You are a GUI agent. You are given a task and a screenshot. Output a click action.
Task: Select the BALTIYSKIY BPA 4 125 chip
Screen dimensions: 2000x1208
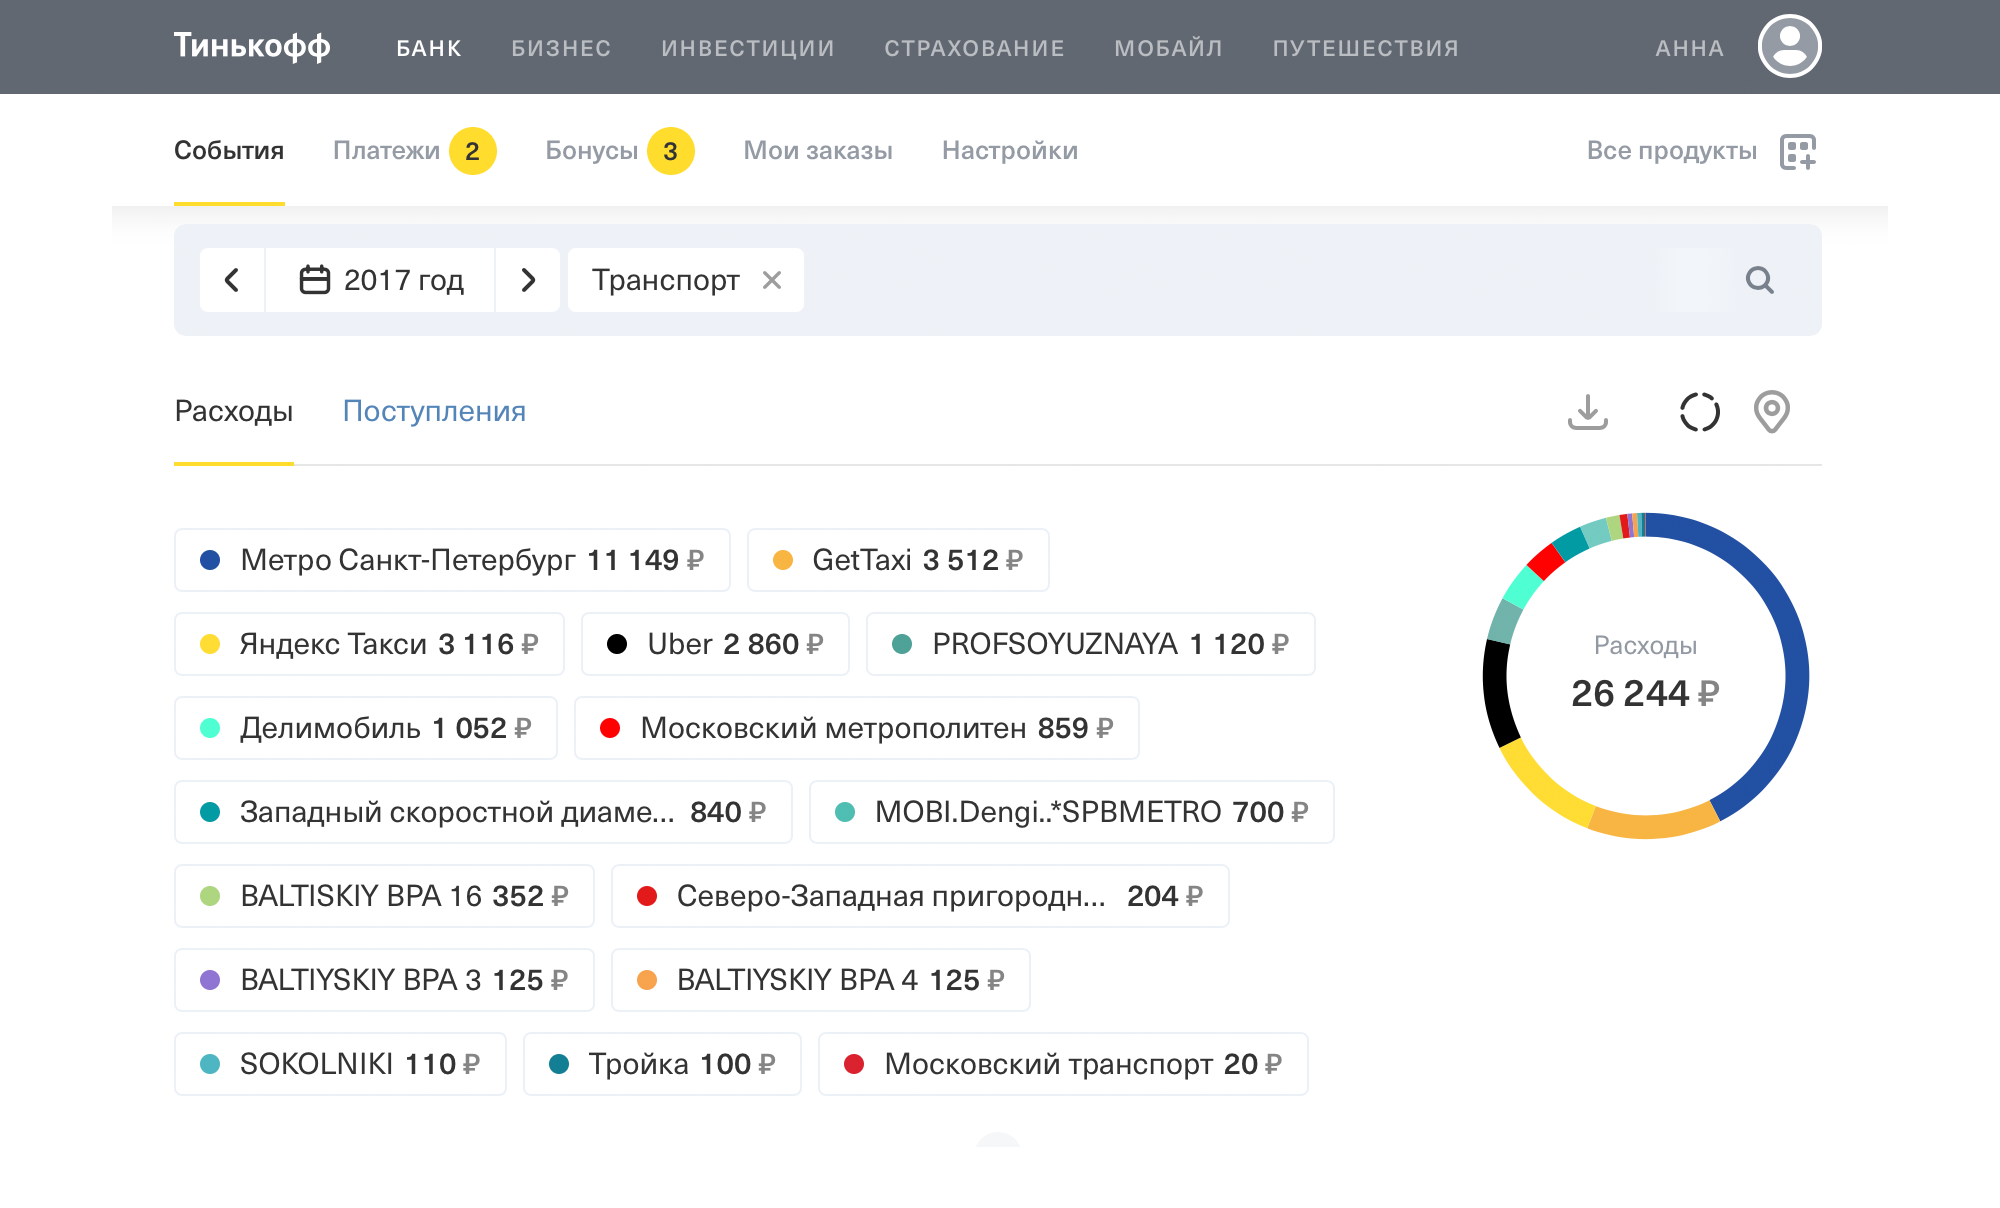click(x=821, y=980)
